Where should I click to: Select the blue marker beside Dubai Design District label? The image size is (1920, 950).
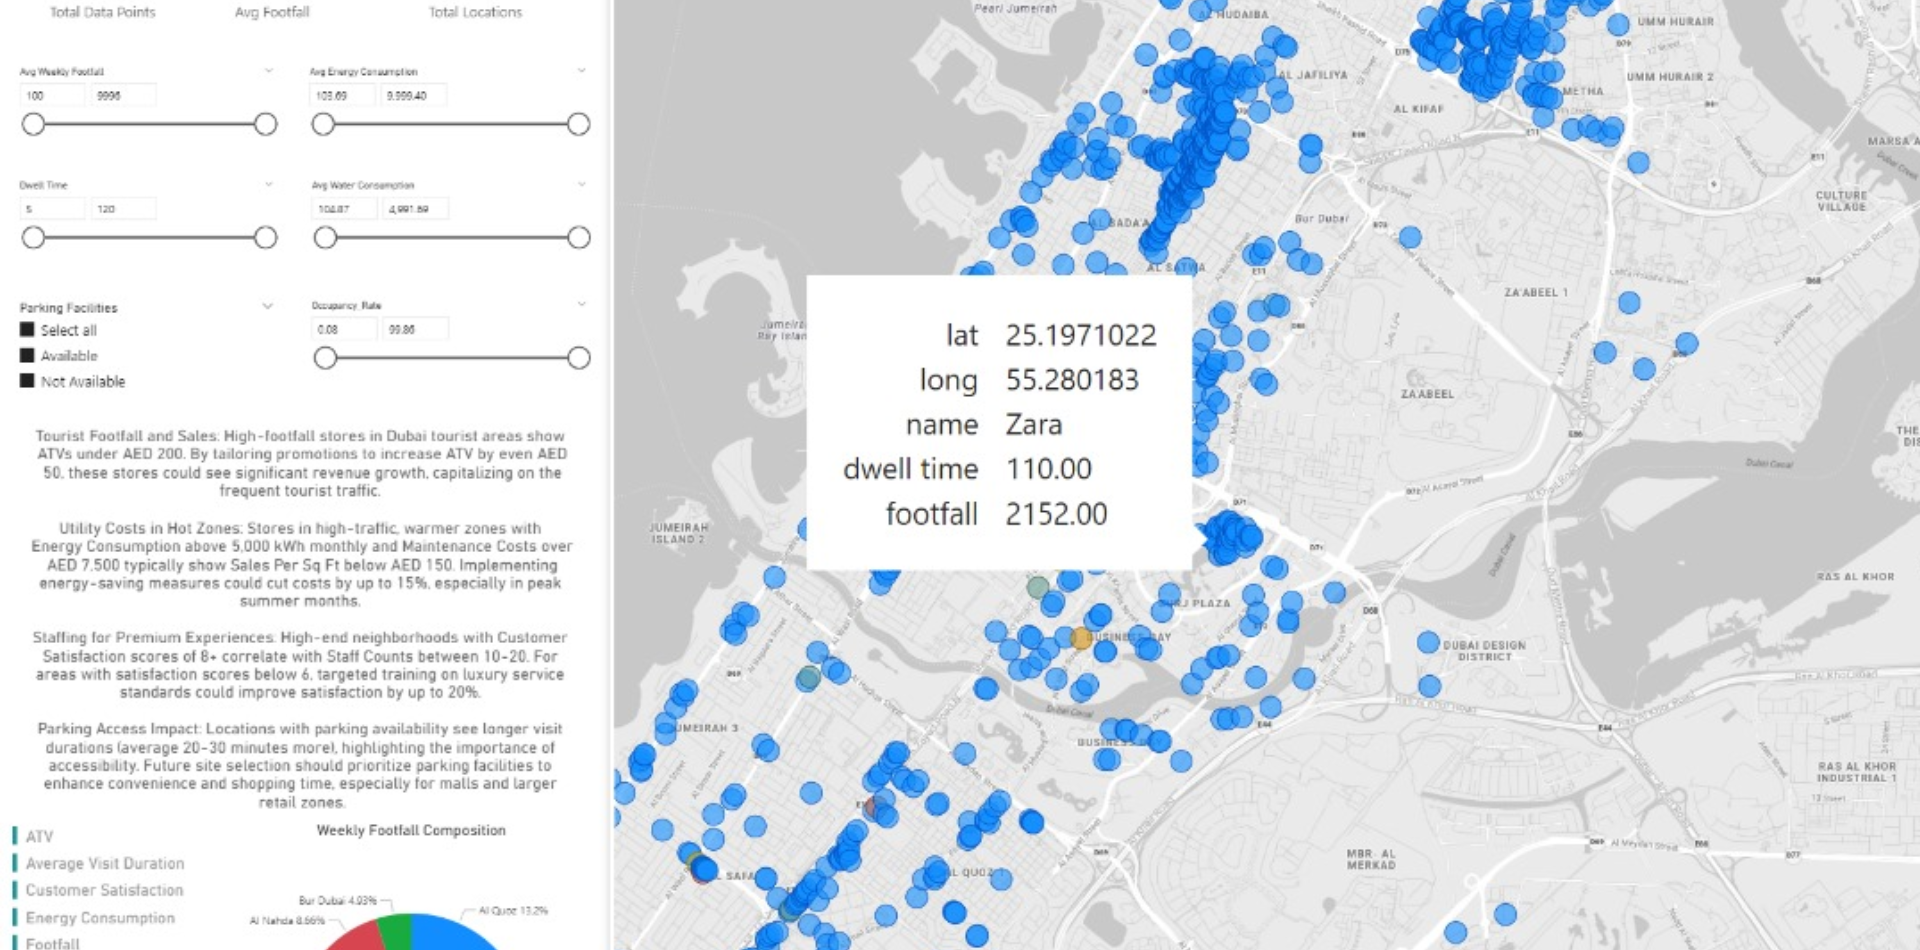(x=1428, y=642)
